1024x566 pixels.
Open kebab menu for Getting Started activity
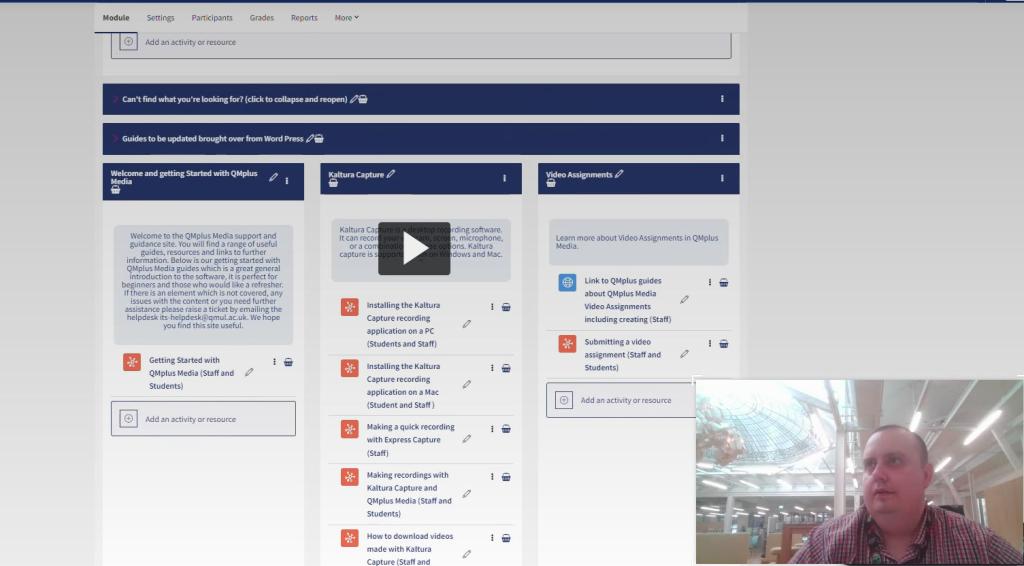[274, 362]
